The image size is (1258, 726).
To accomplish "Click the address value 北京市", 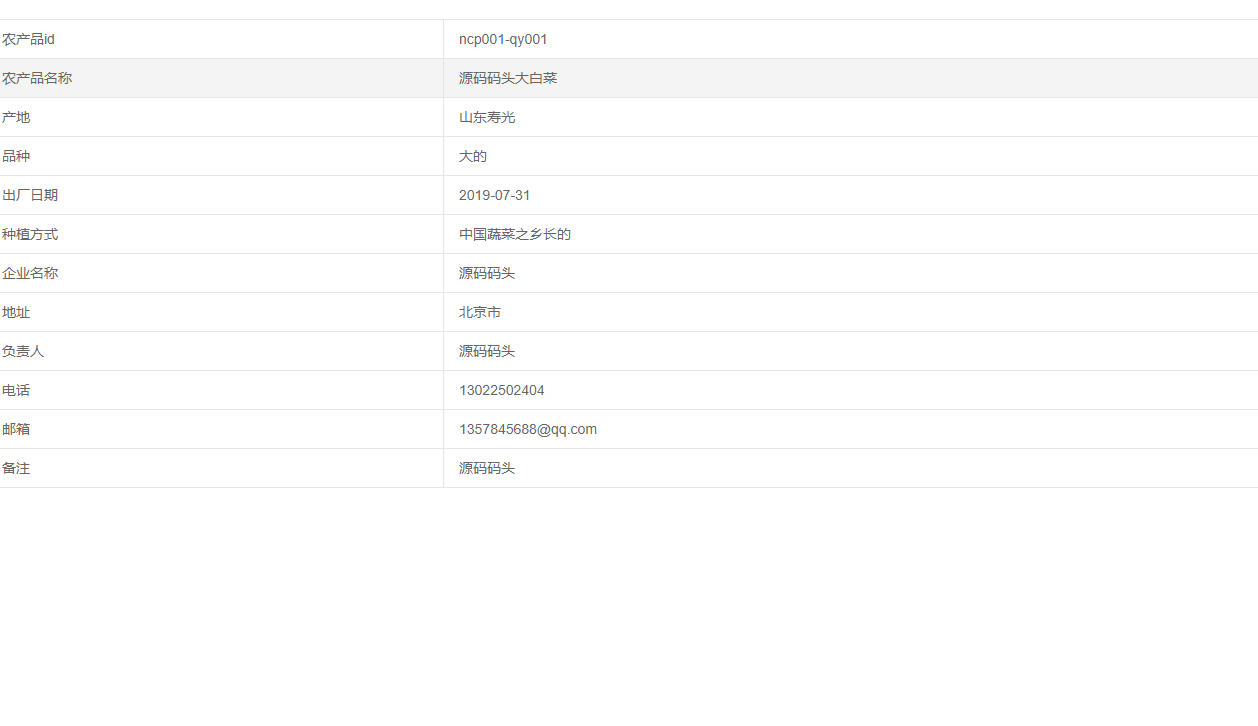I will tap(479, 312).
